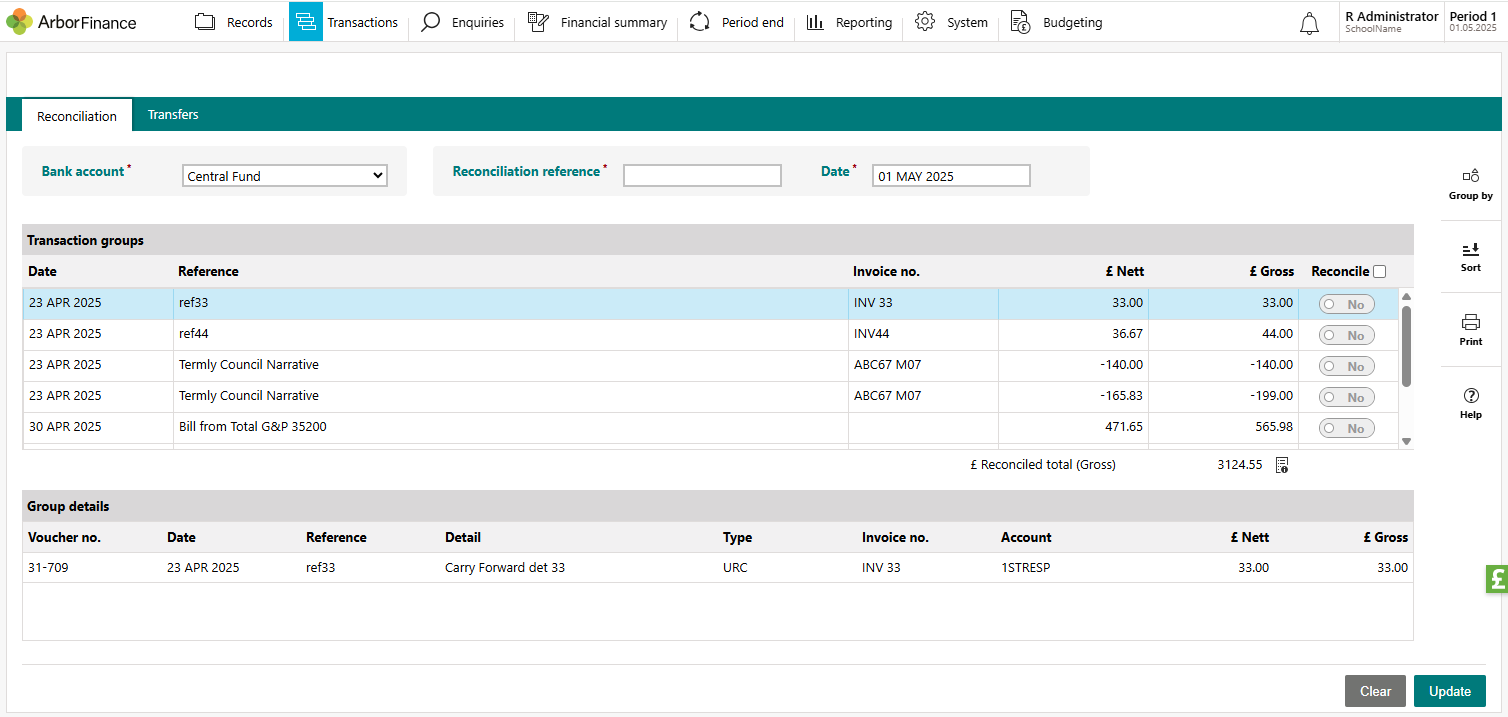The height and width of the screenshot is (717, 1508).
Task: Toggle reconcile for ref44 row
Action: tap(1346, 335)
